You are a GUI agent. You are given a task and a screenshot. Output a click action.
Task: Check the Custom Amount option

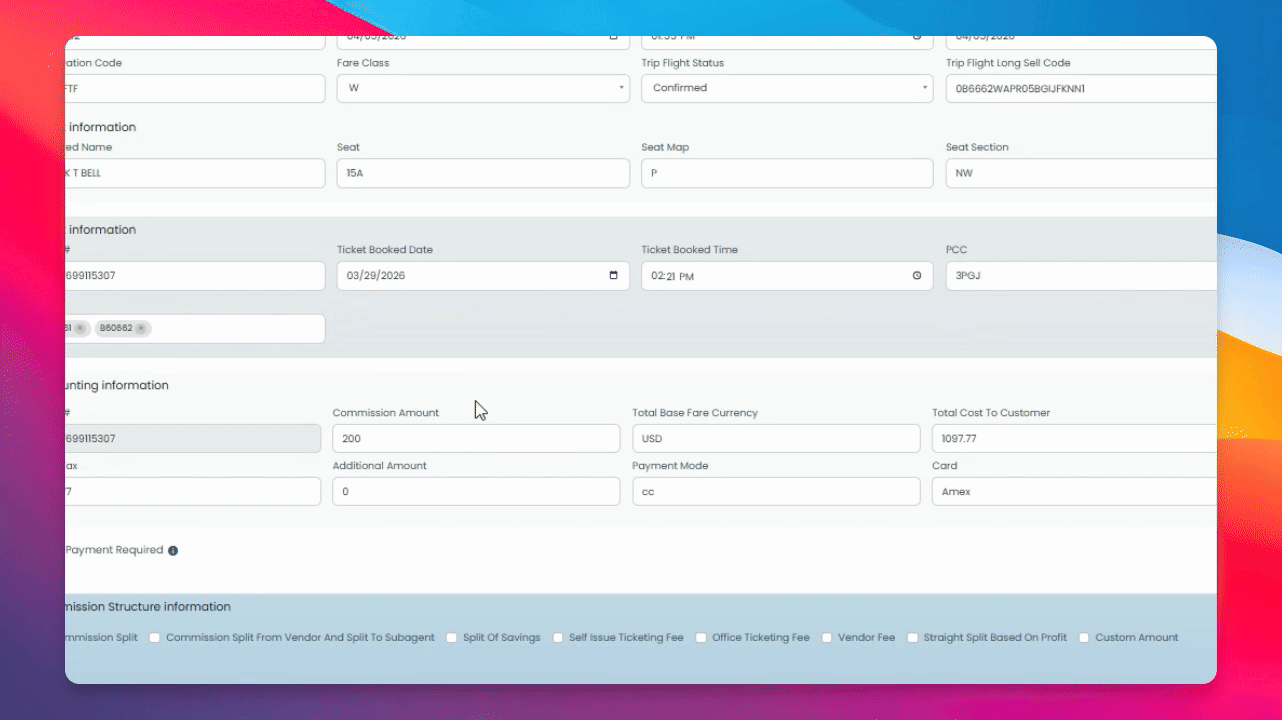[x=1084, y=638]
